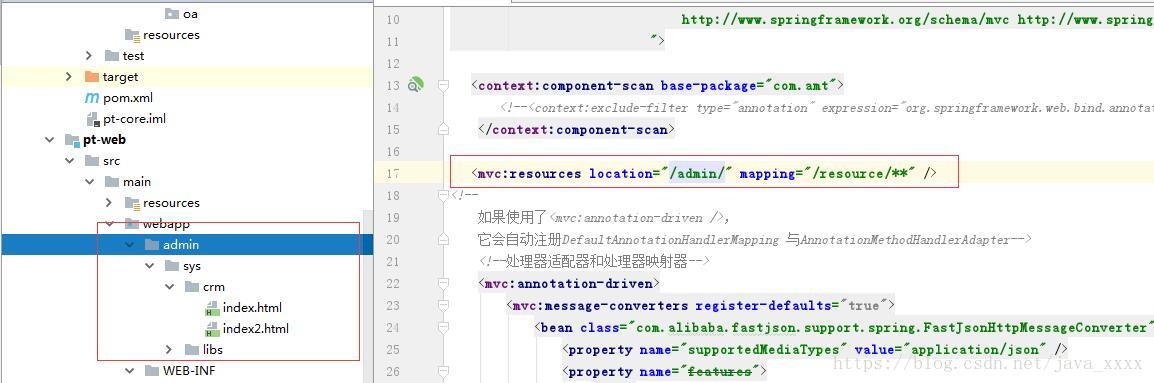
Task: Click the mvc:resources tag name
Action: (x=529, y=174)
